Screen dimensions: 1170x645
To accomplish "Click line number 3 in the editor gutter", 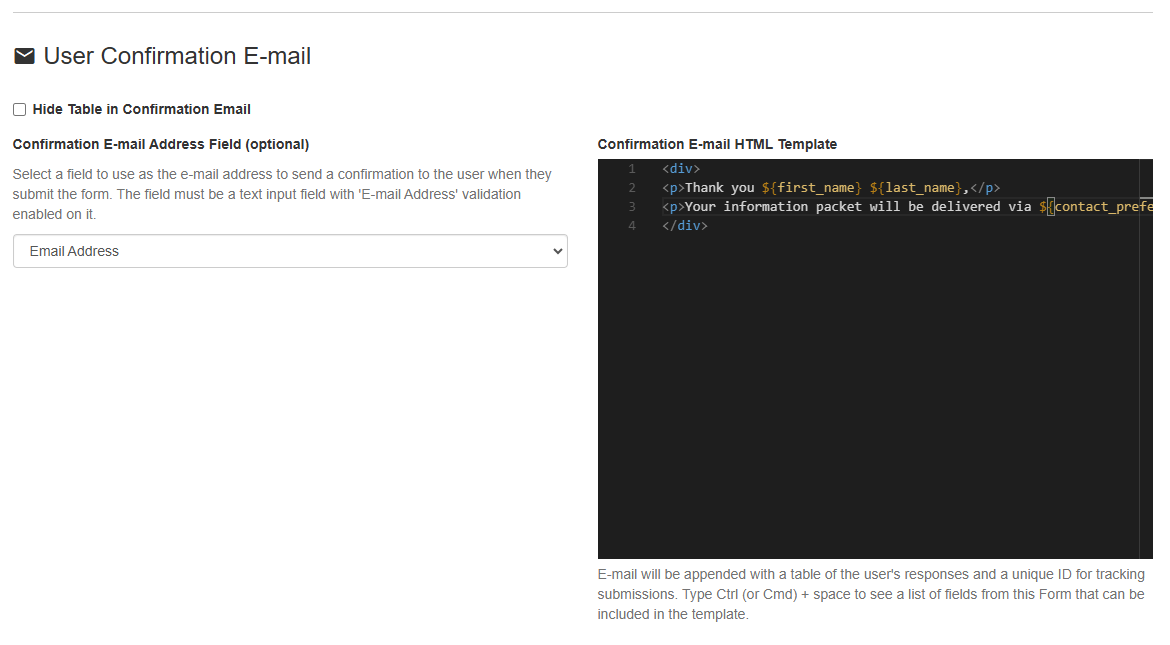I will tap(632, 207).
